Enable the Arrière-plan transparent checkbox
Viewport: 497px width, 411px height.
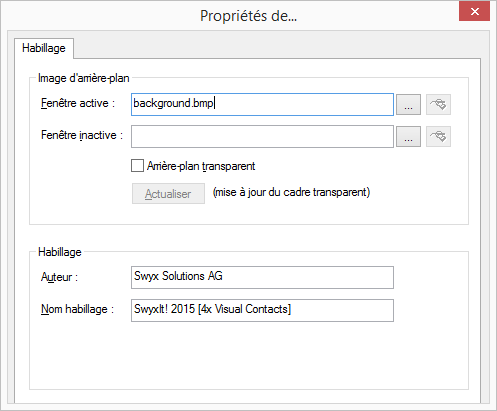pyautogui.click(x=137, y=166)
